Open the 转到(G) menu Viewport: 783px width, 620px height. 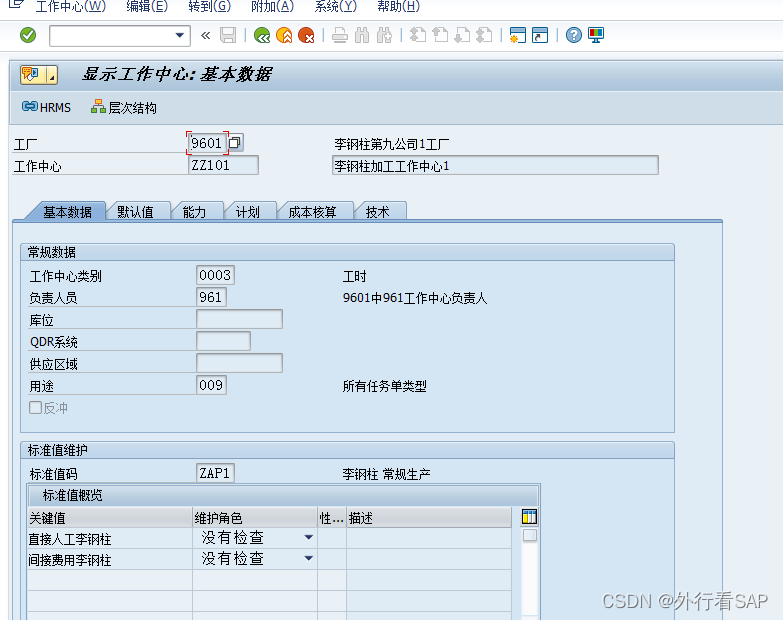point(208,7)
